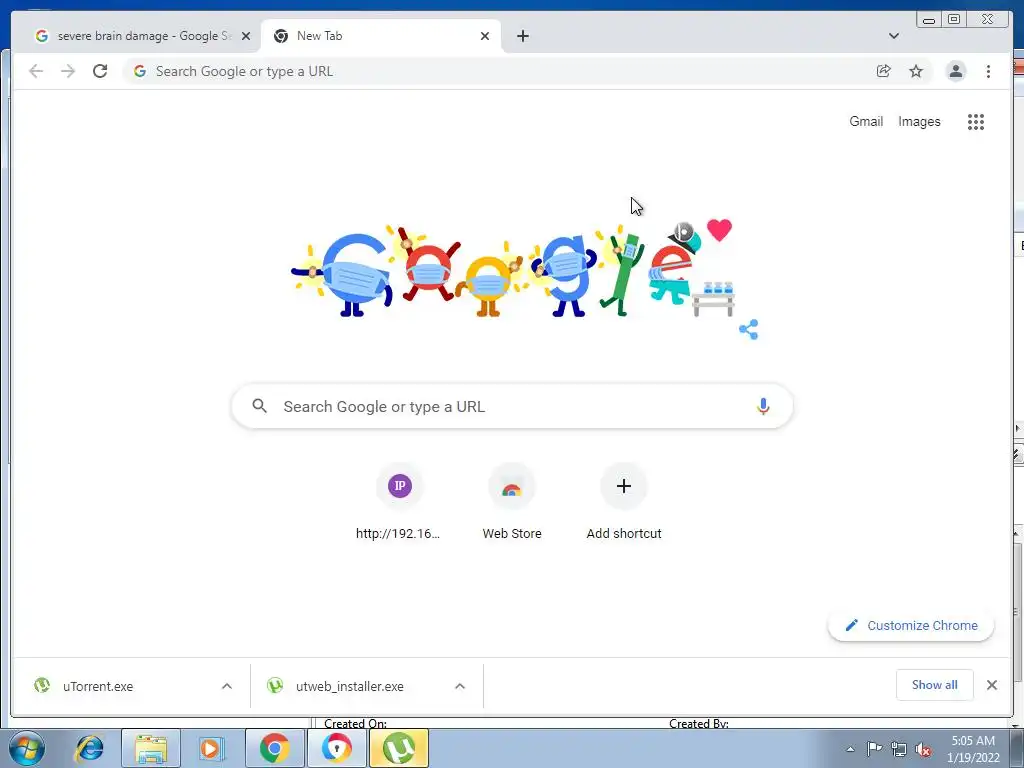Select the New Tab tab
1024x768 pixels.
[381, 36]
